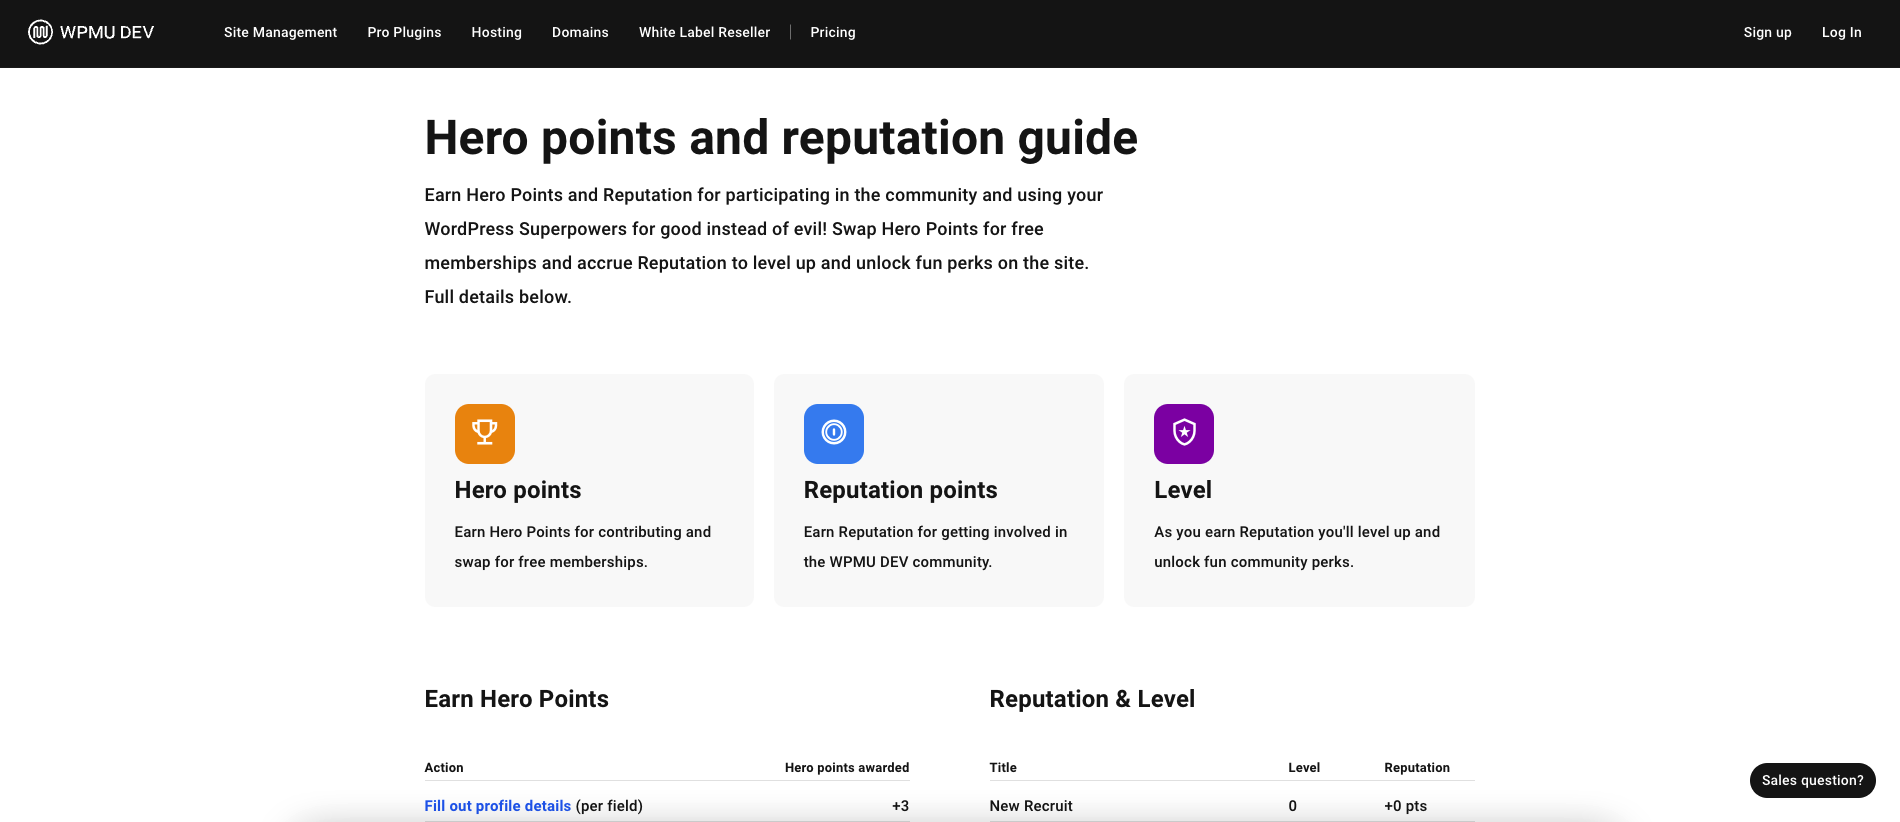This screenshot has height=822, width=1900.
Task: Click the WPMU DEV brand name
Action: (x=107, y=32)
